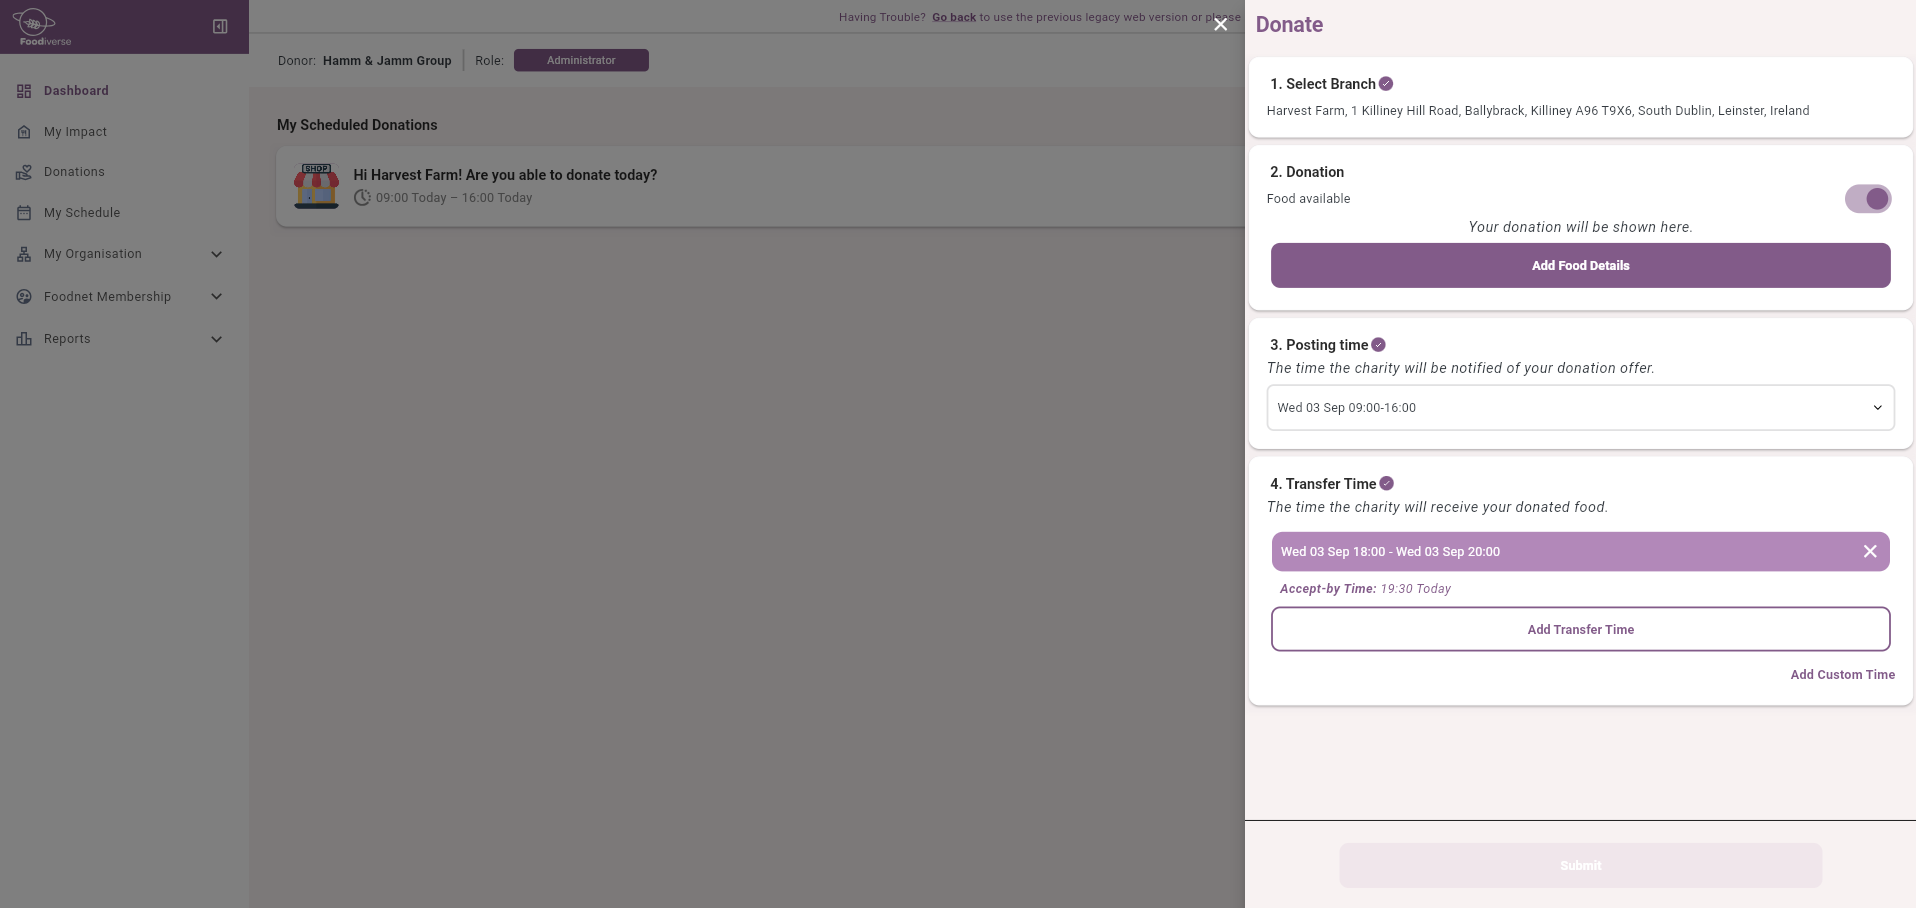Click the Add Custom Time link
1916x908 pixels.
point(1842,675)
